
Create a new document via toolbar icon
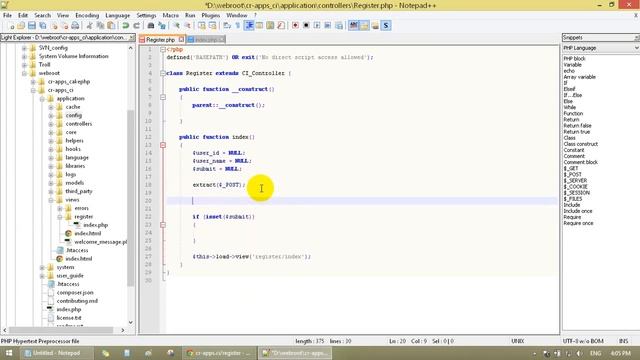click(x=11, y=26)
